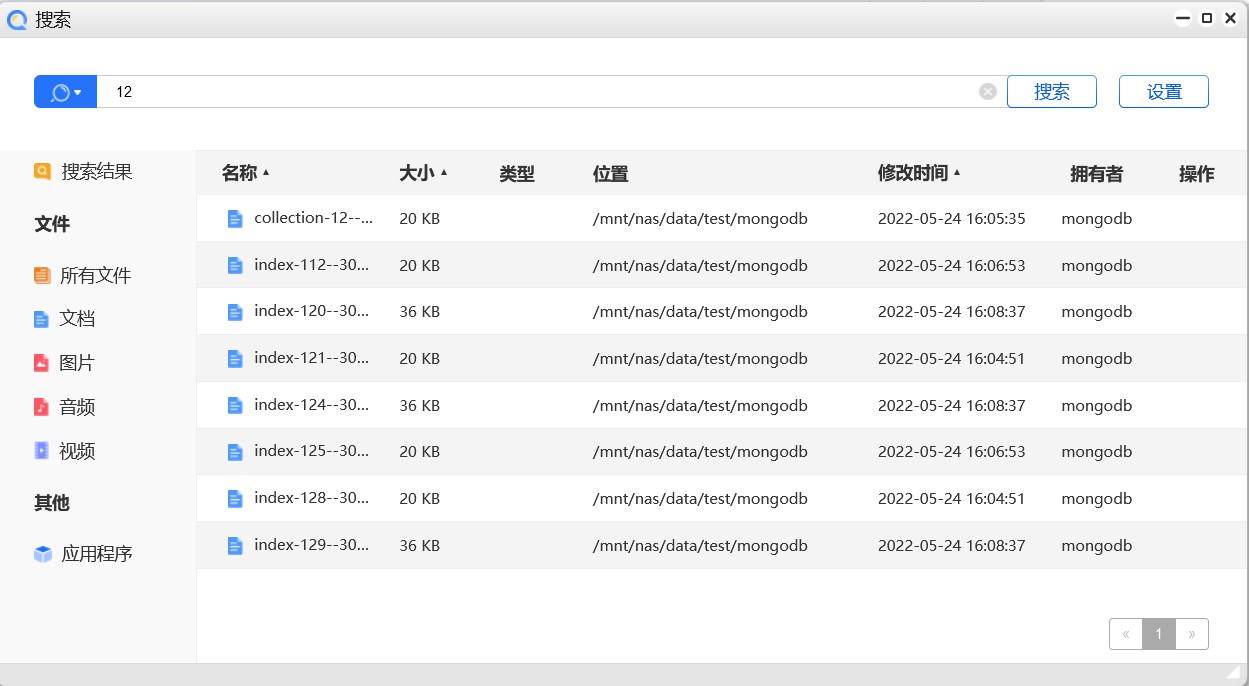This screenshot has height=686, width=1249.
Task: Switch to the 类型 column header
Action: pyautogui.click(x=517, y=172)
